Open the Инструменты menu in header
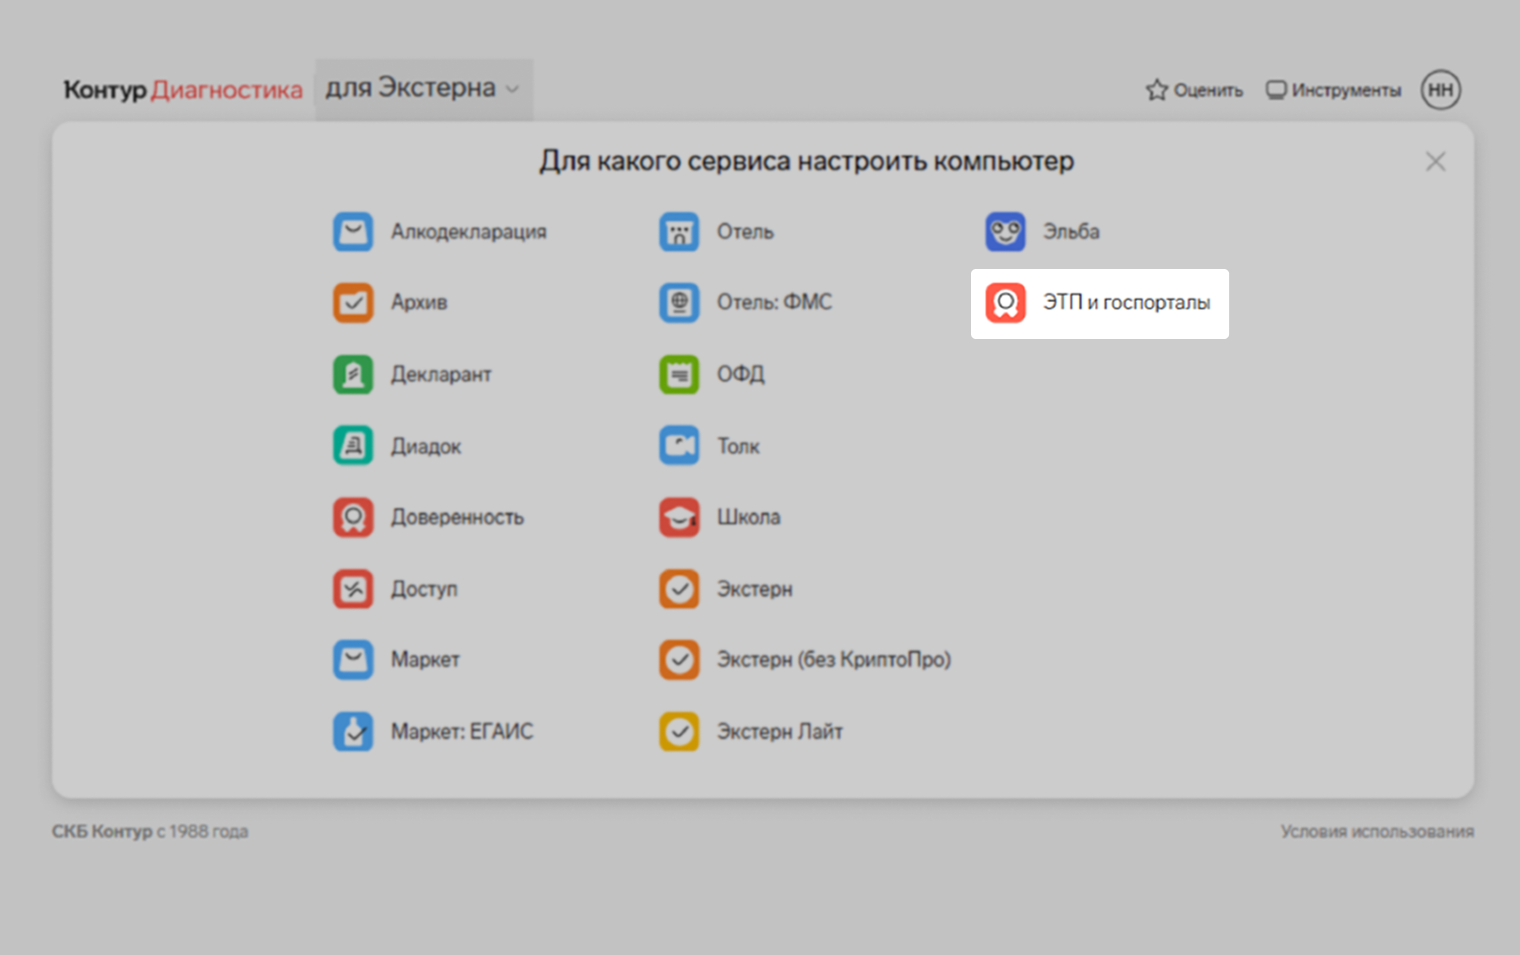The height and width of the screenshot is (955, 1520). pos(1334,90)
